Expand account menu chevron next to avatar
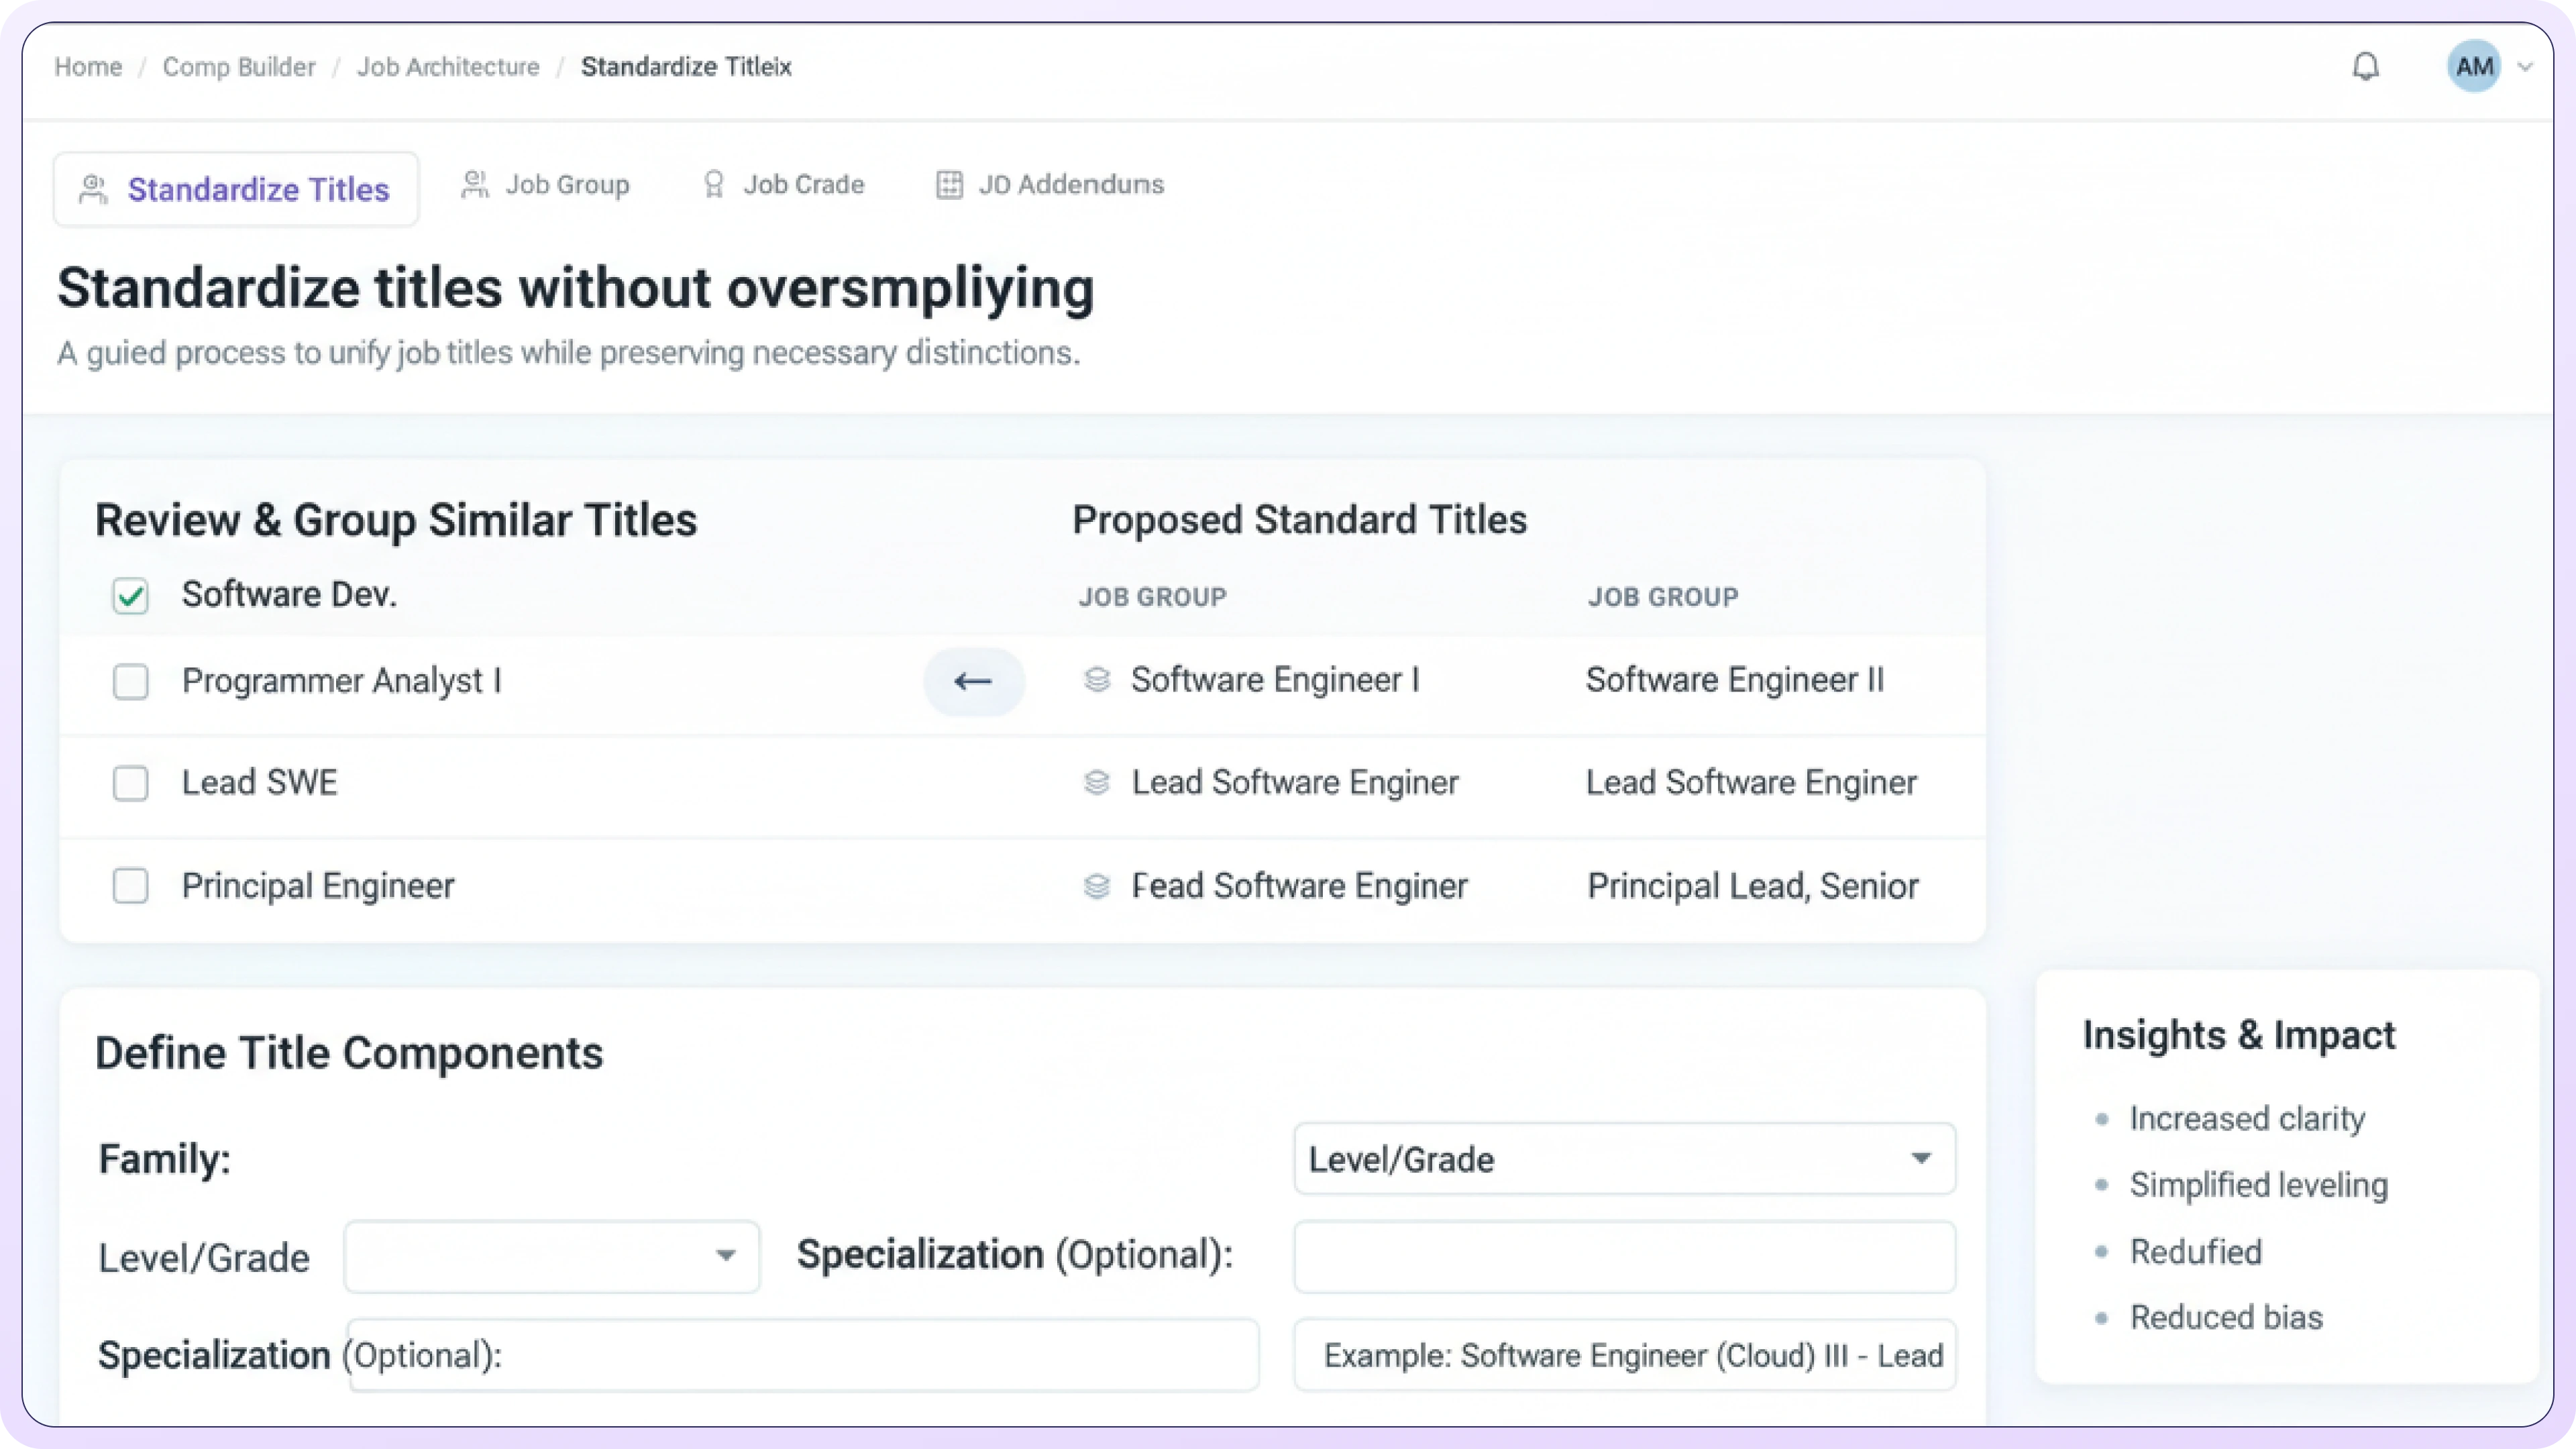 2525,67
